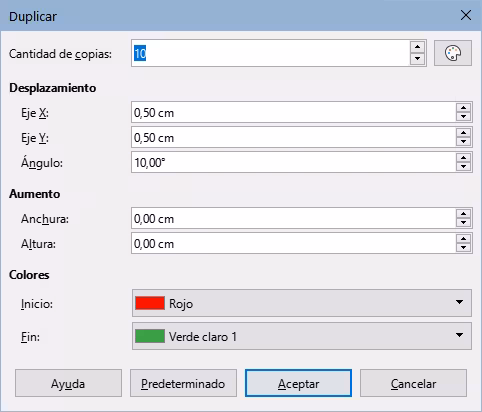This screenshot has height=412, width=482.
Task: Increase Eje X displacement using up arrow
Action: tap(463, 108)
